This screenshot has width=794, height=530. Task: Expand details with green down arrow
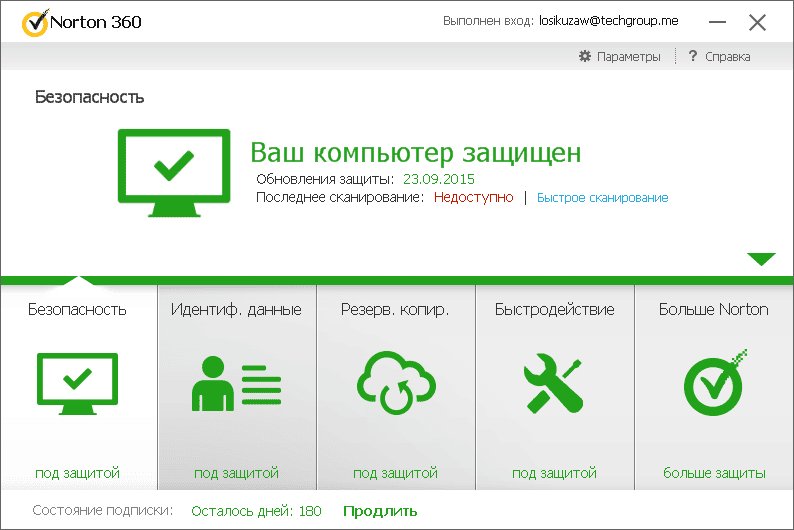761,259
